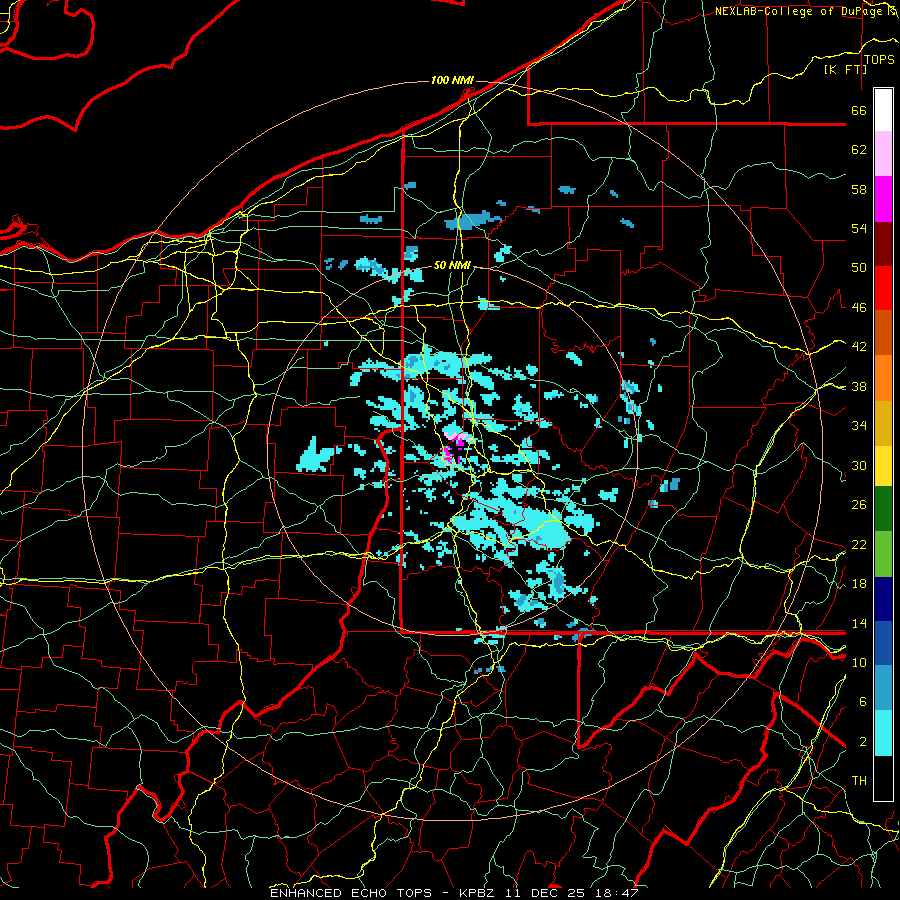Pick the light blue legend swatch

point(883,688)
